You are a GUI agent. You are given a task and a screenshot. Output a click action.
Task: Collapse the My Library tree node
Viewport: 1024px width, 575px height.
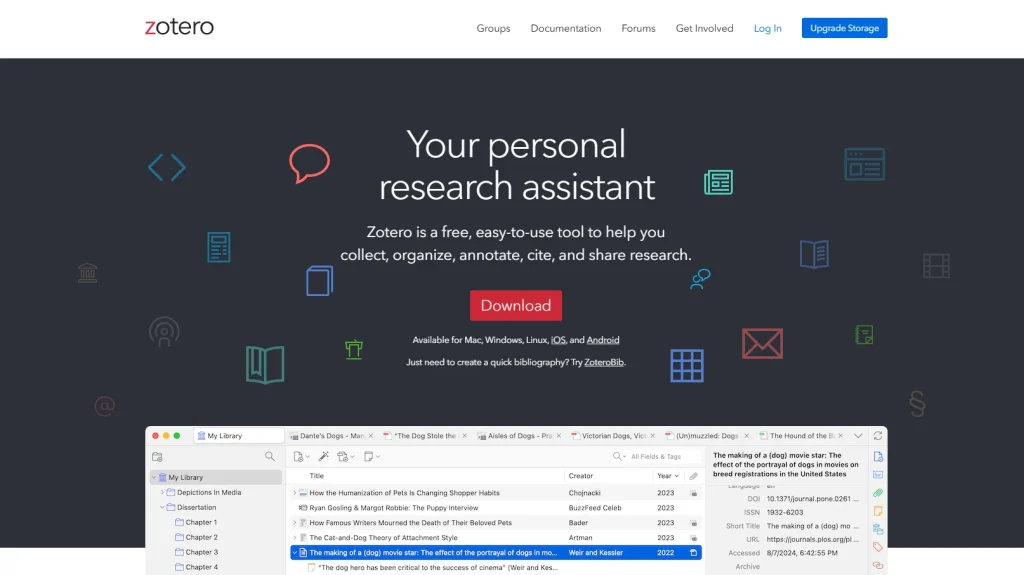coord(154,478)
